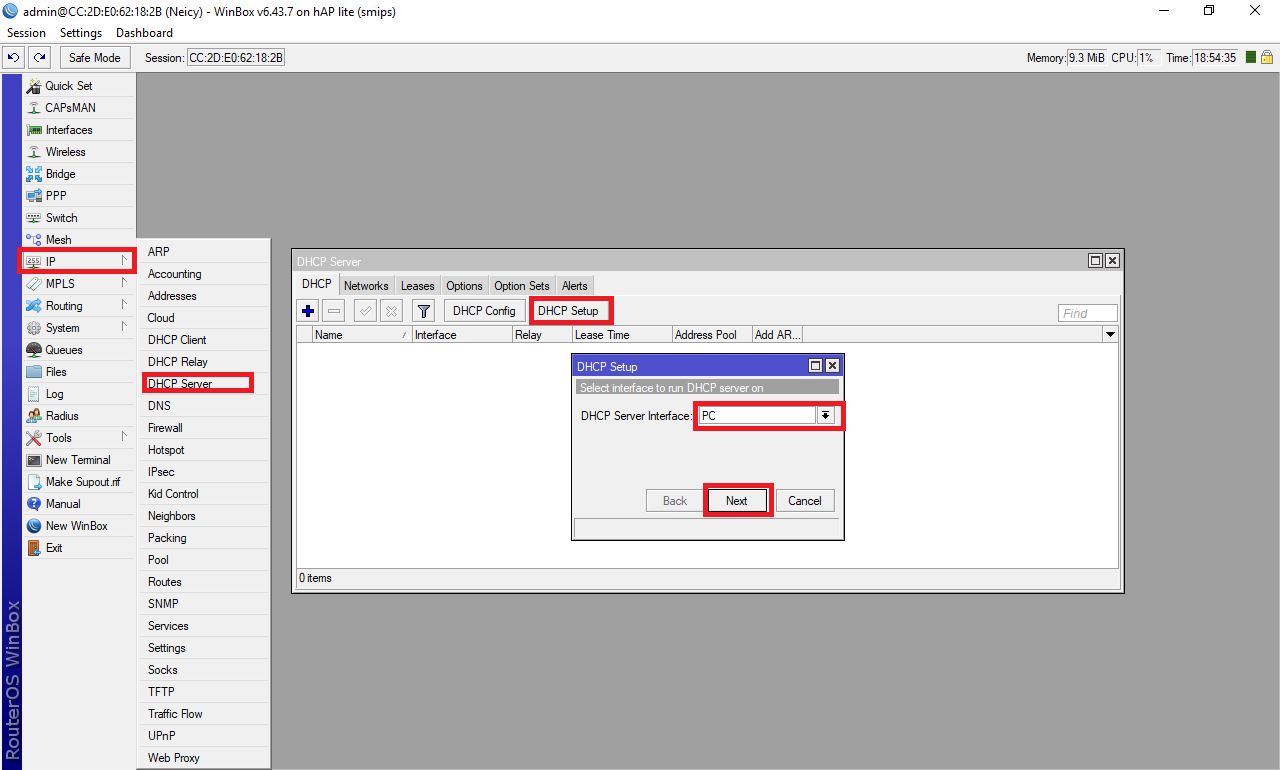
Task: Expand MPLS submenu in sidebar
Action: [79, 284]
